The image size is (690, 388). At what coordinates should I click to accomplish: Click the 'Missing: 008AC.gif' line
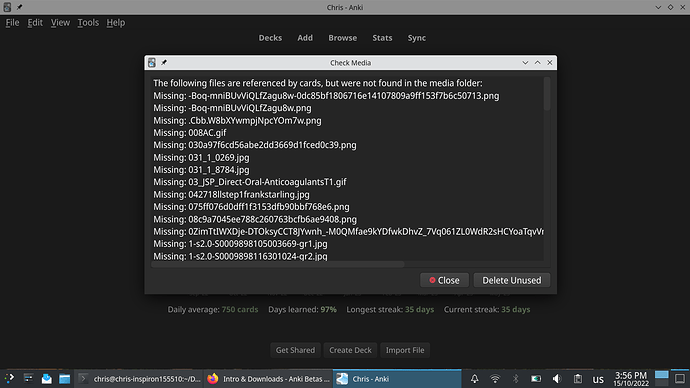[x=190, y=132]
